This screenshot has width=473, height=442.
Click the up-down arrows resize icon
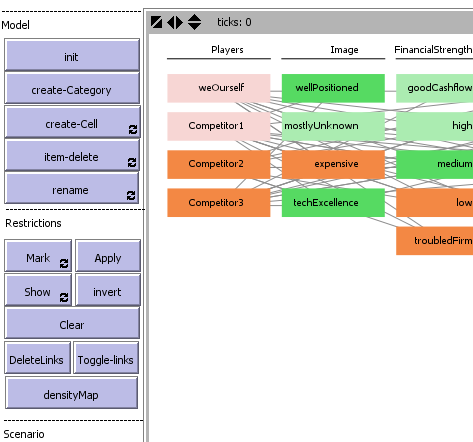click(194, 22)
